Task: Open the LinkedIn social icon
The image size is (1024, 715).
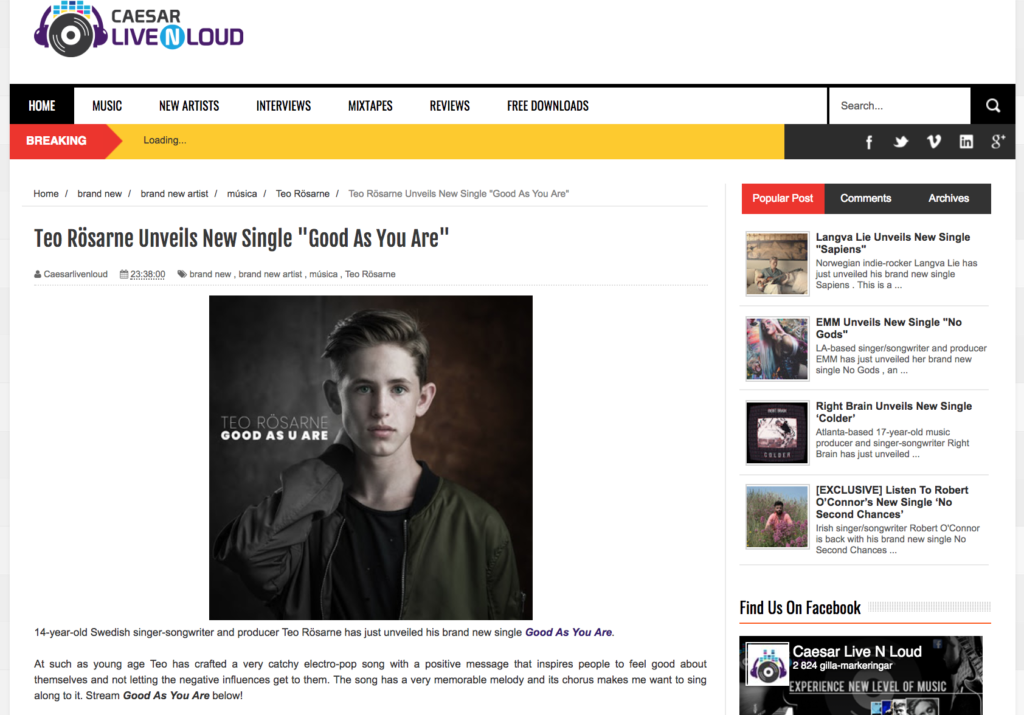Action: click(x=966, y=142)
